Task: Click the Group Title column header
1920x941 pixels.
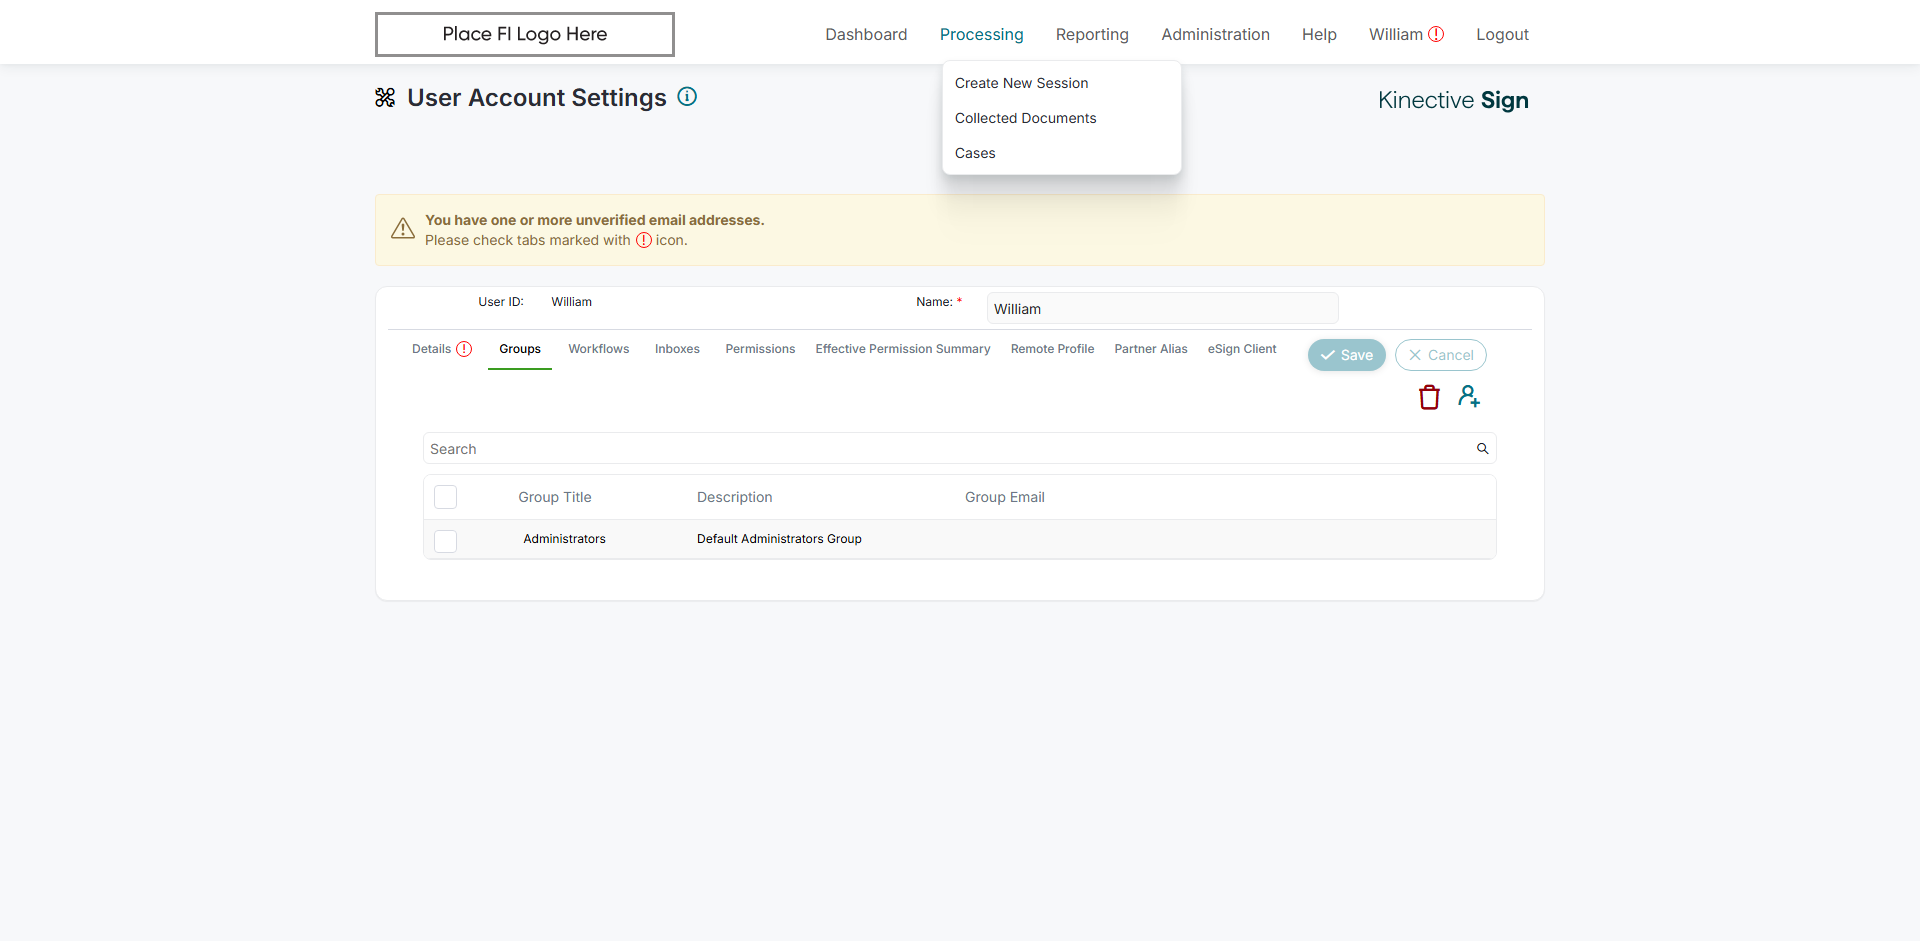Action: point(555,497)
